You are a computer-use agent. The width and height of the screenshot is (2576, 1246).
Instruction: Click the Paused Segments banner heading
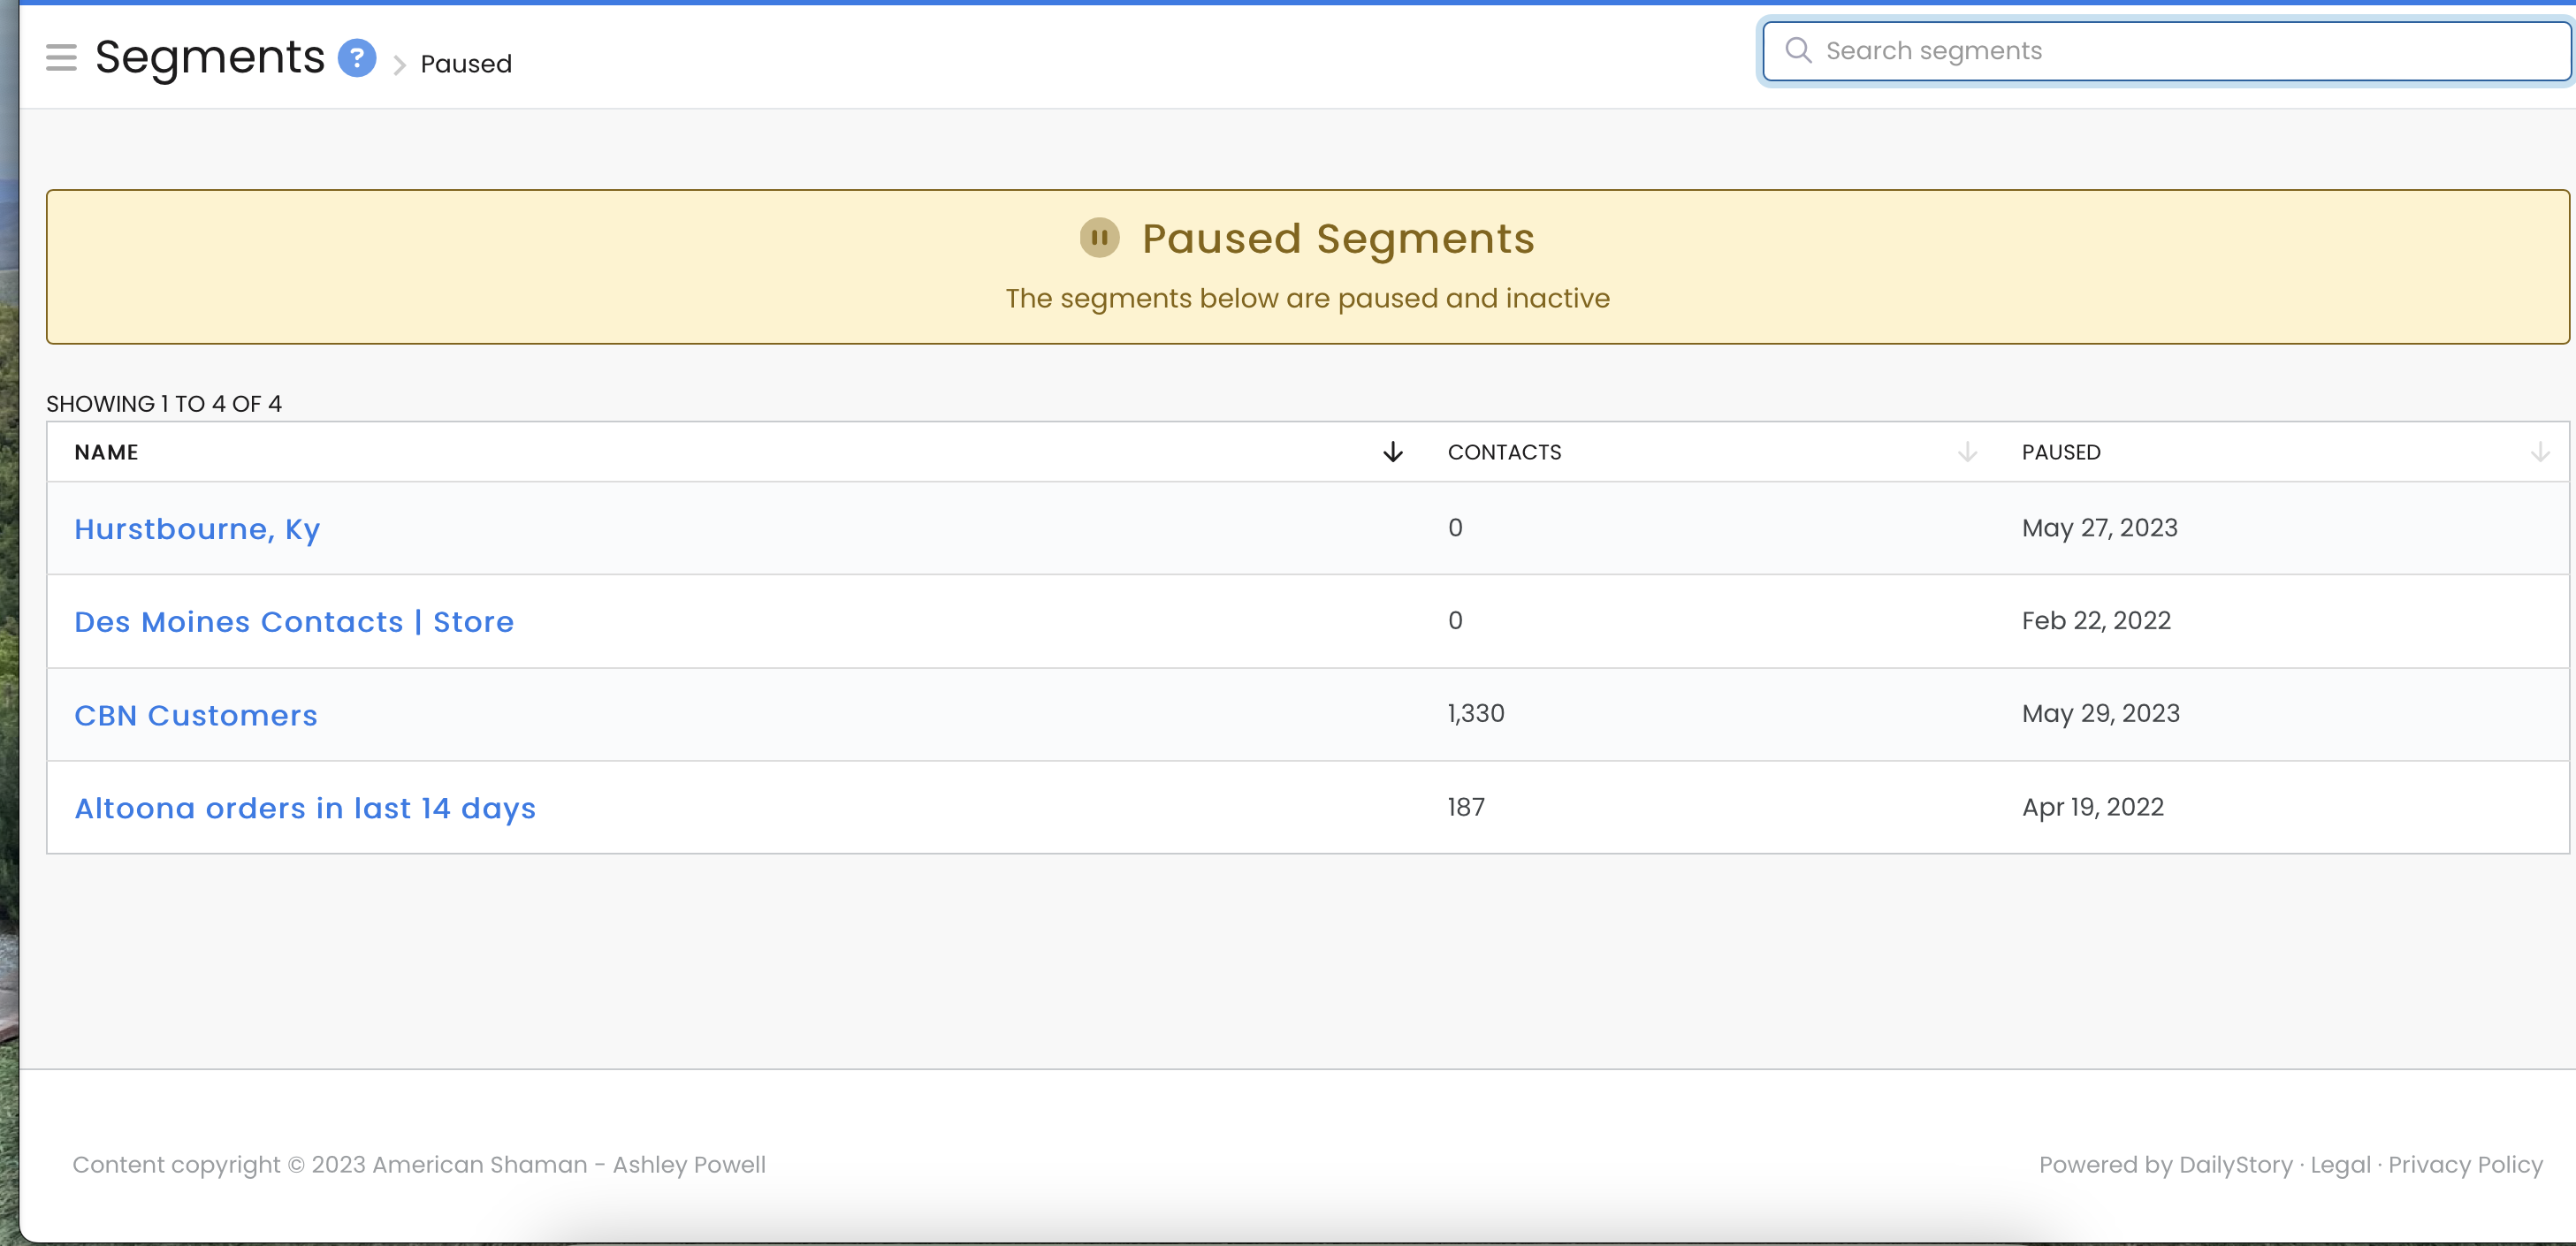click(x=1338, y=239)
